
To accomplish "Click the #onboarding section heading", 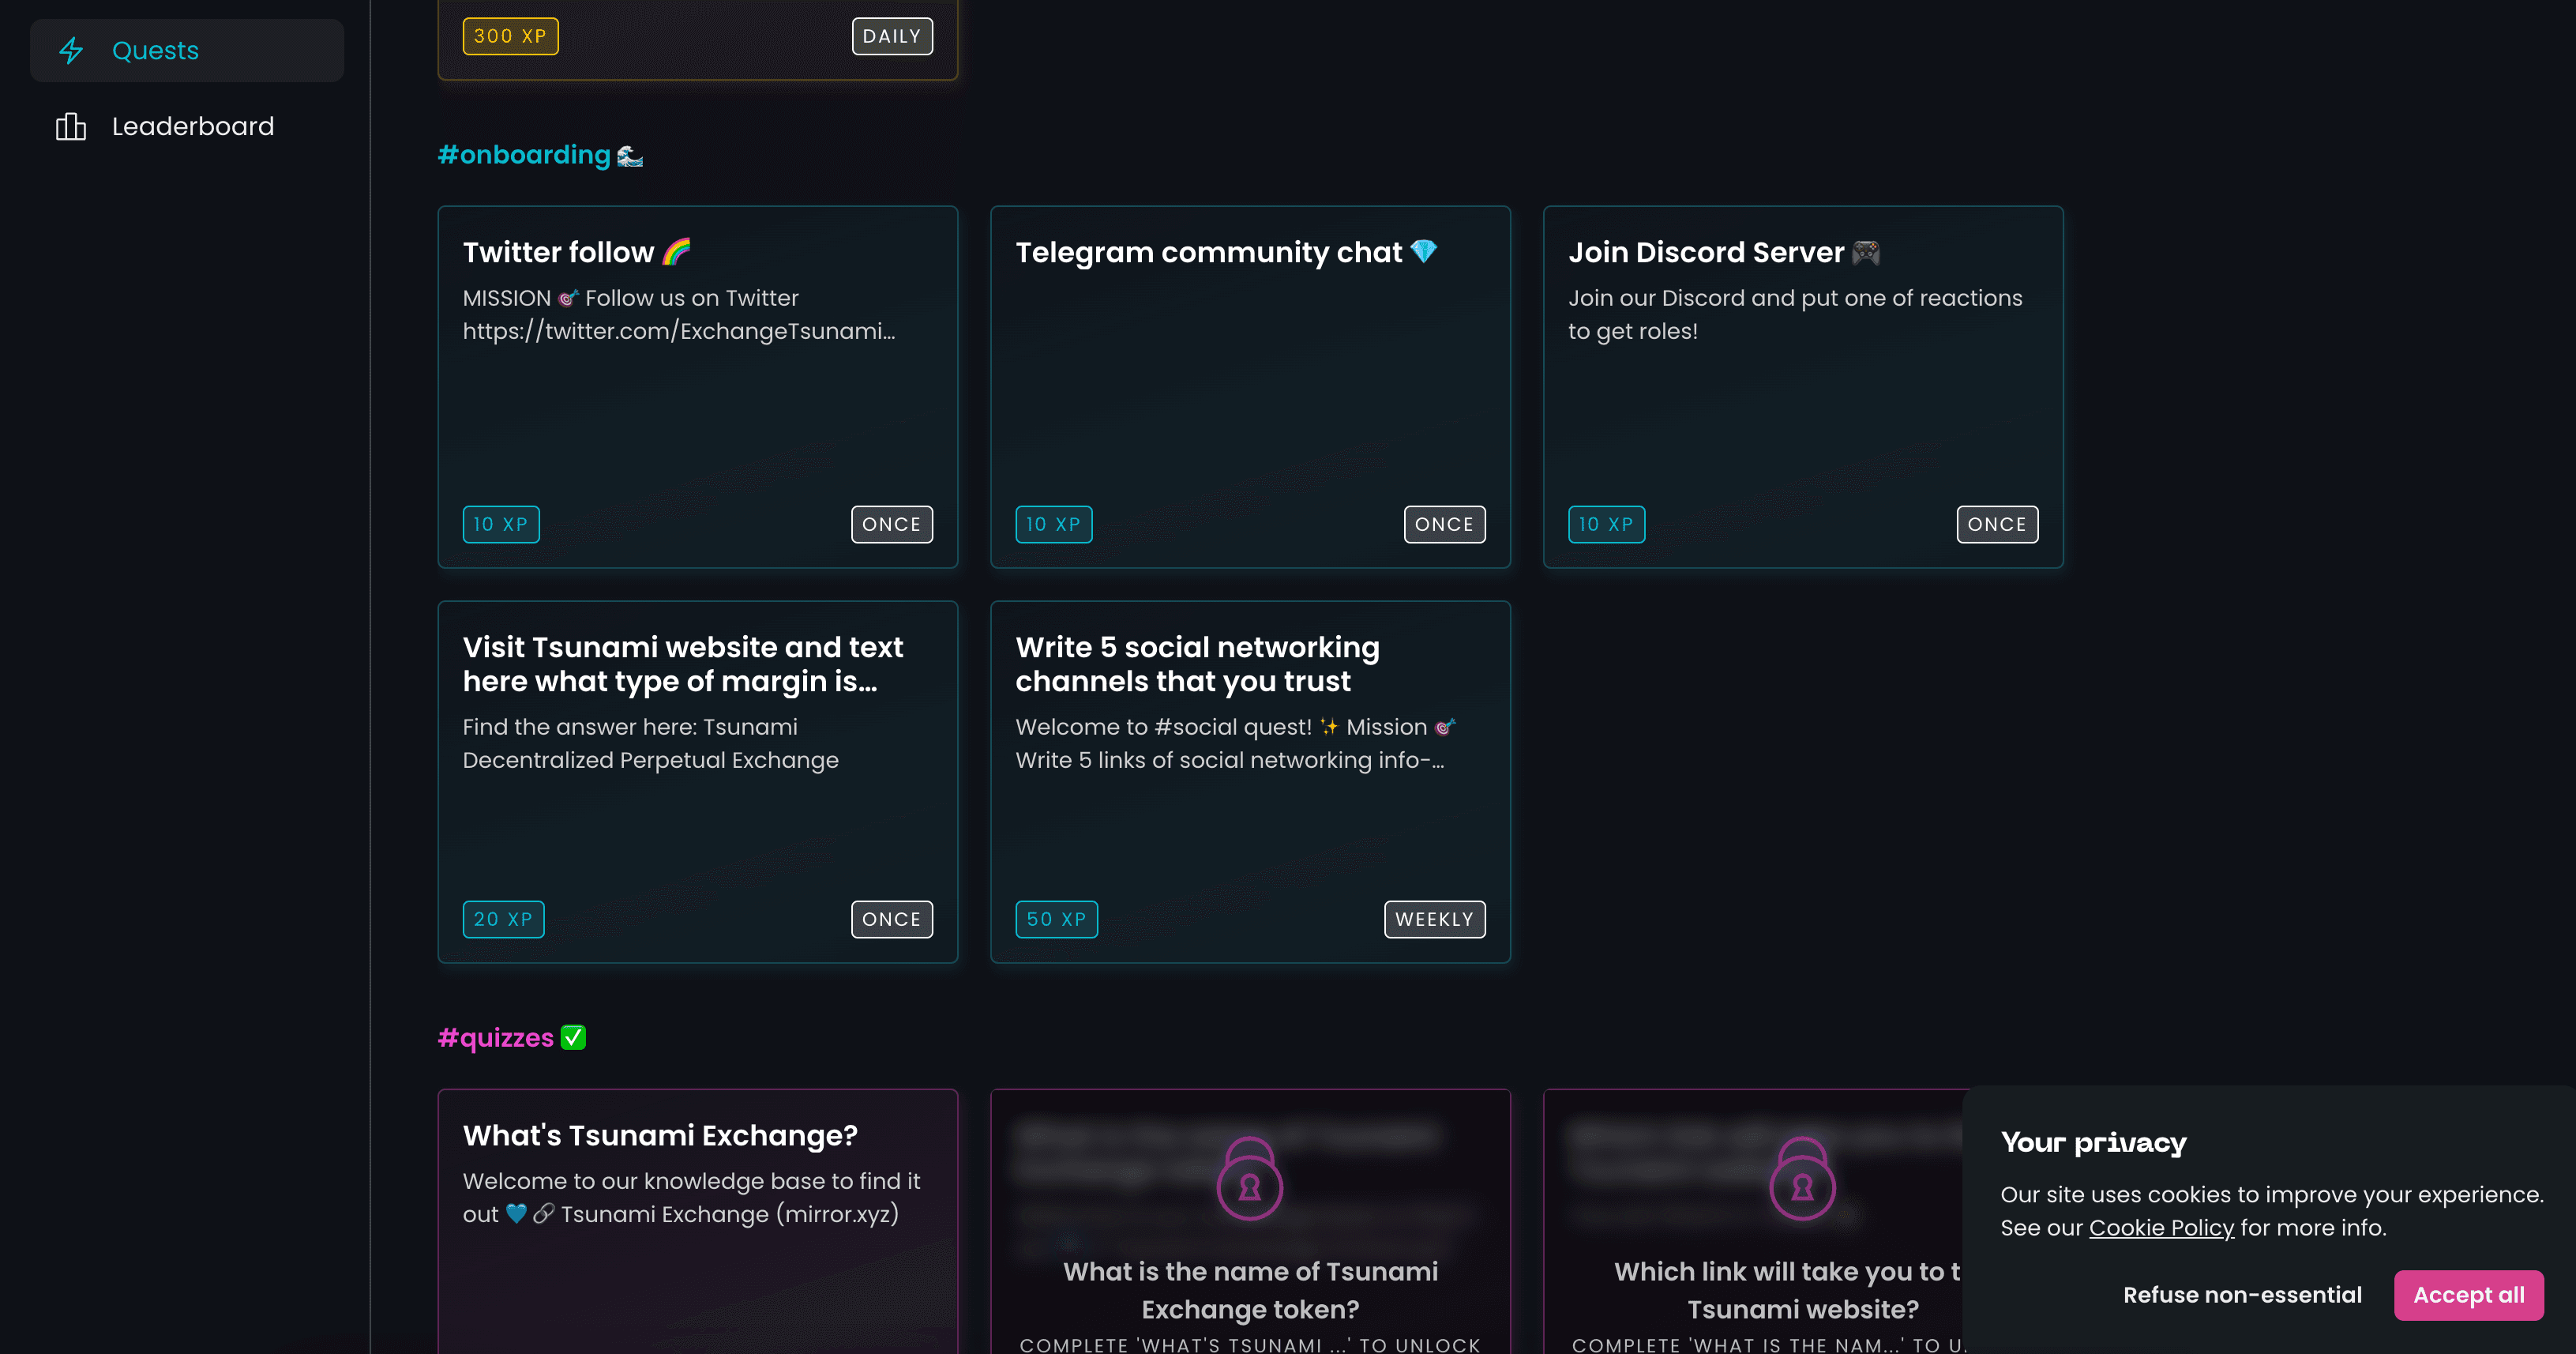I will coord(524,155).
